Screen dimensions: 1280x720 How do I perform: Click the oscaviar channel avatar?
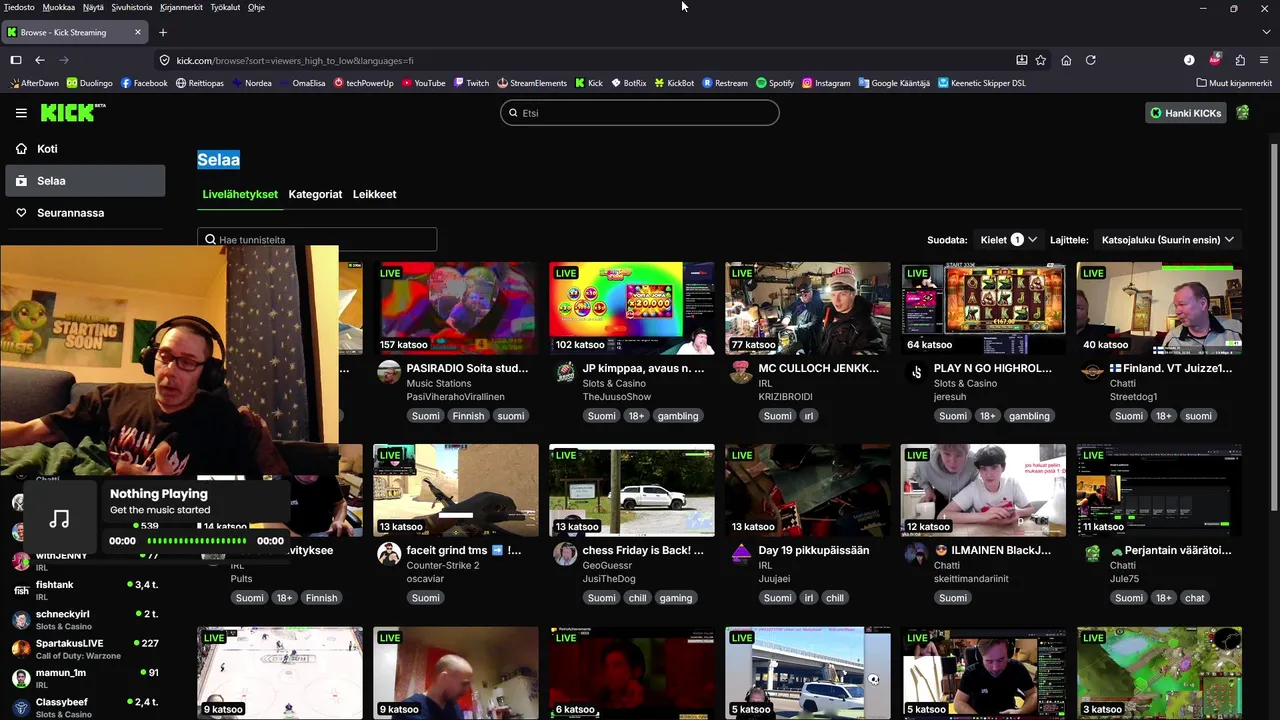click(x=389, y=554)
